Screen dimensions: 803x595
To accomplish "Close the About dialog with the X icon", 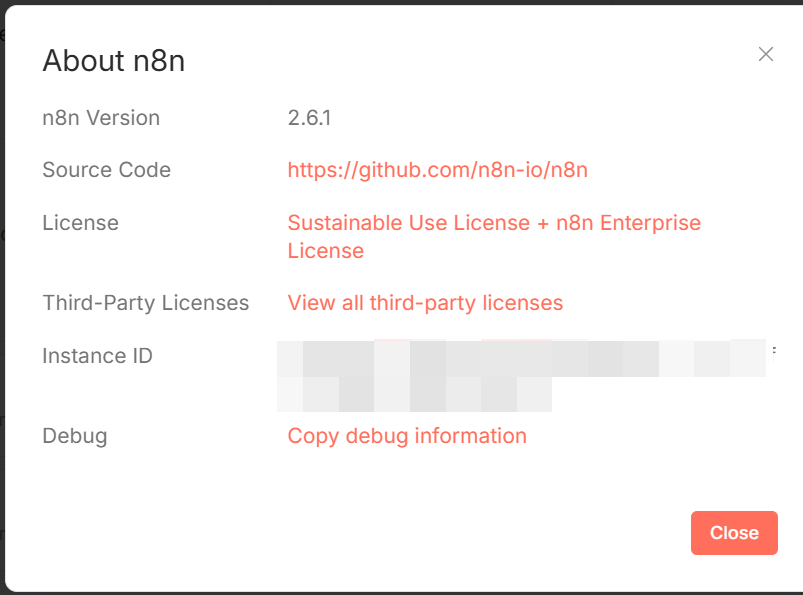I will tap(766, 54).
